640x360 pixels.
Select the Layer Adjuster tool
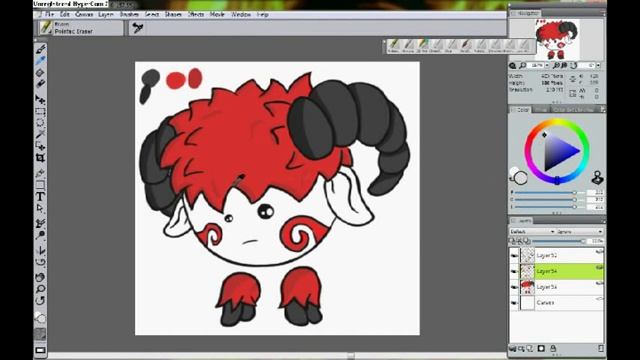(40, 99)
